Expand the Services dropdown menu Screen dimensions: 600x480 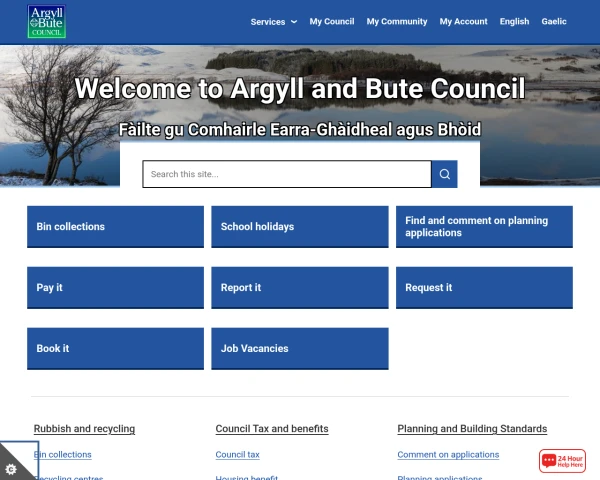[x=273, y=21]
